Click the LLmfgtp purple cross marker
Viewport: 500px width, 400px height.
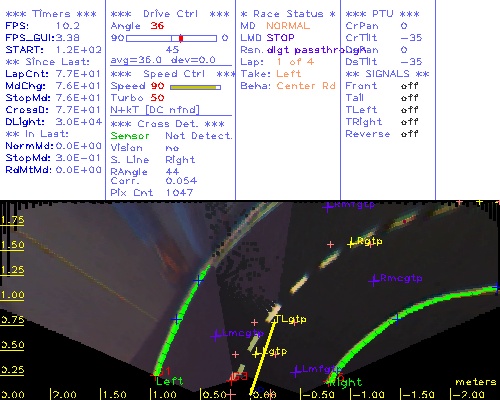point(296,371)
